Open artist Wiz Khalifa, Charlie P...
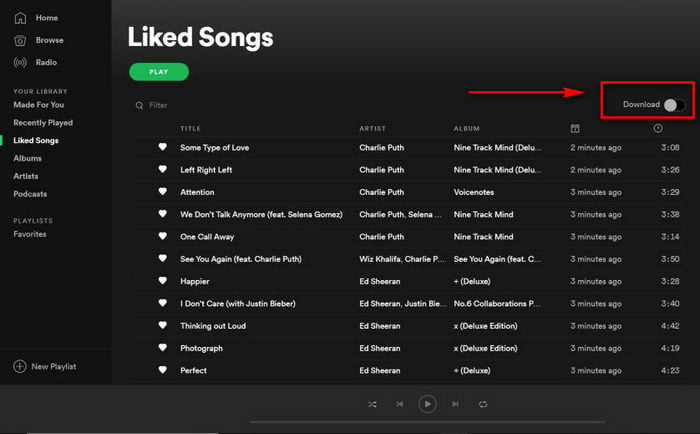Viewport: 700px width, 434px height. pyautogui.click(x=402, y=259)
